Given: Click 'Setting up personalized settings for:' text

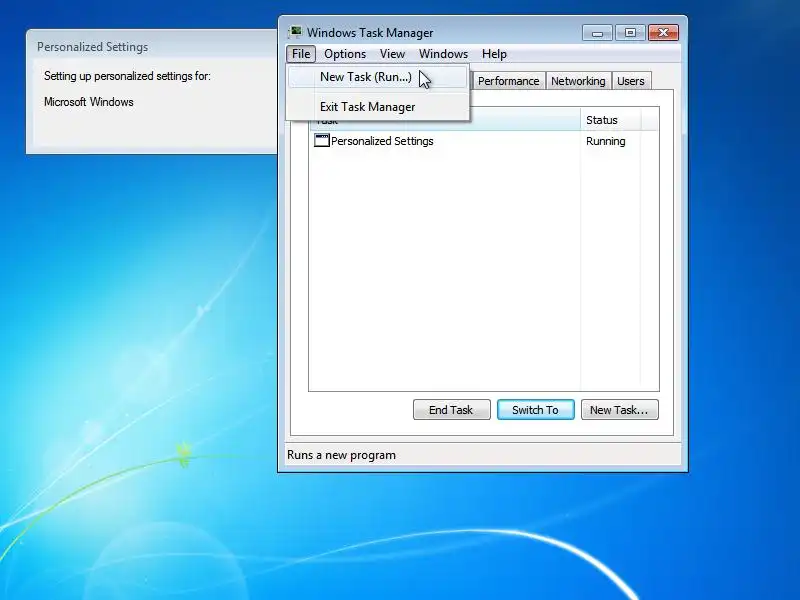Looking at the screenshot, I should pos(127,76).
